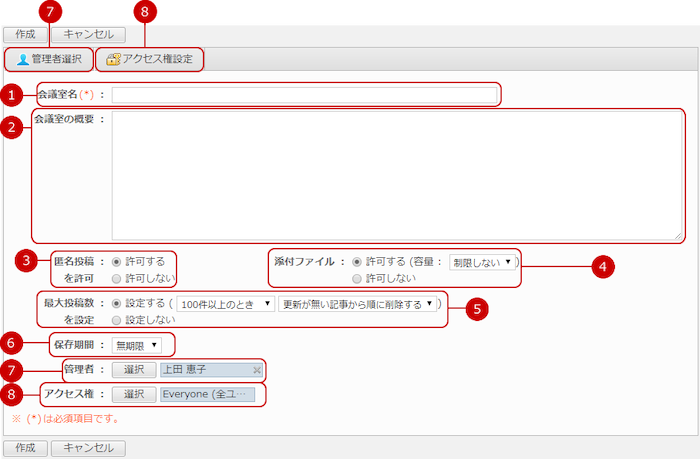Select 許可しない for 匿名投稿
Screen dimensions: 700x459
point(117,279)
